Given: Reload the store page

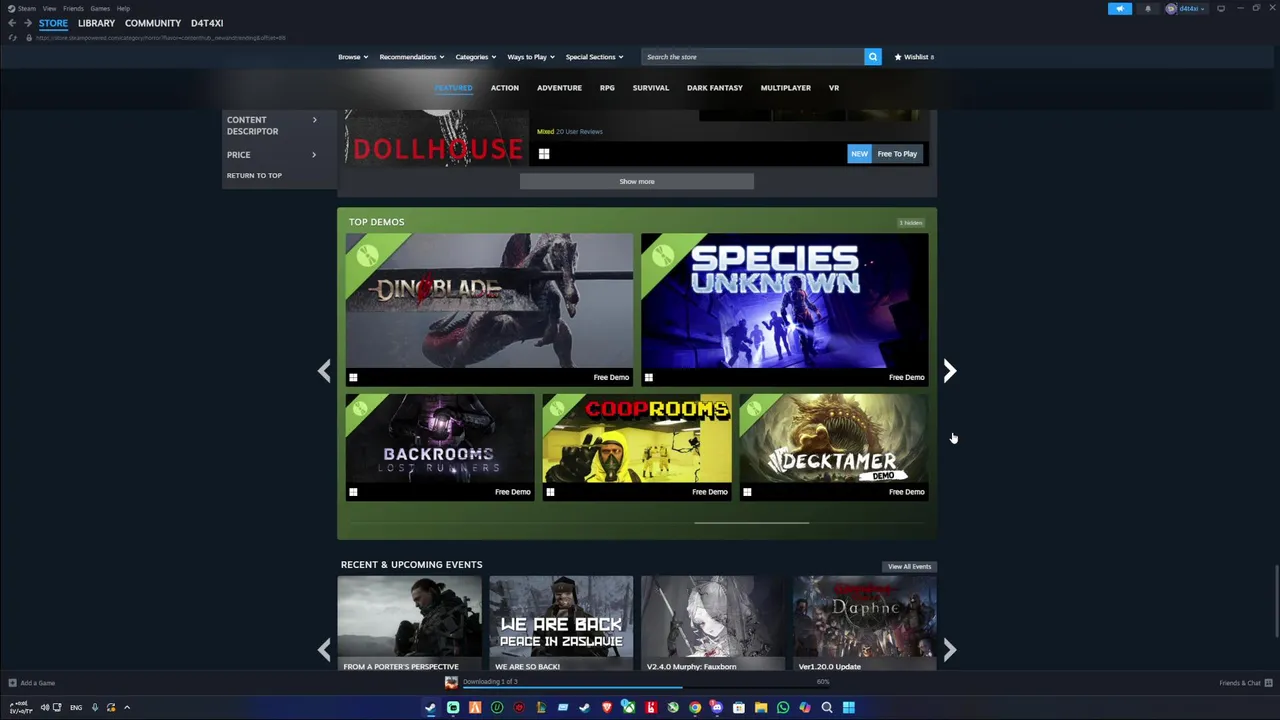Looking at the screenshot, I should 12,38.
